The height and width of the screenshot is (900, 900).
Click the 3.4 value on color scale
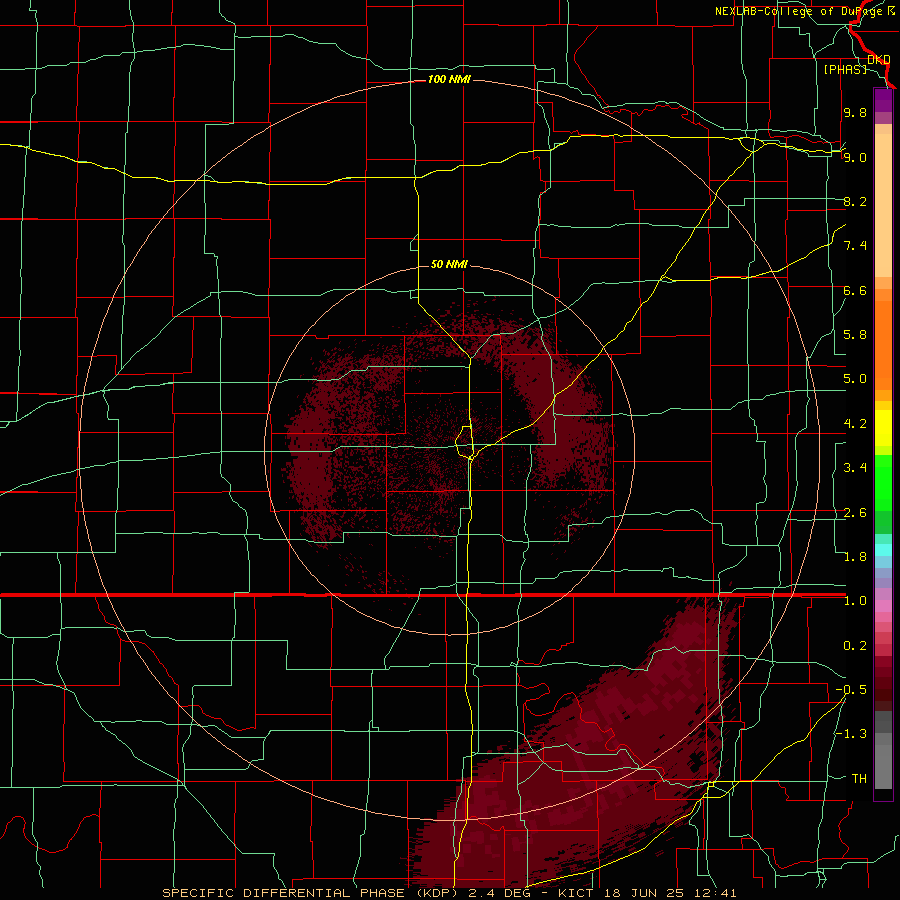point(855,468)
